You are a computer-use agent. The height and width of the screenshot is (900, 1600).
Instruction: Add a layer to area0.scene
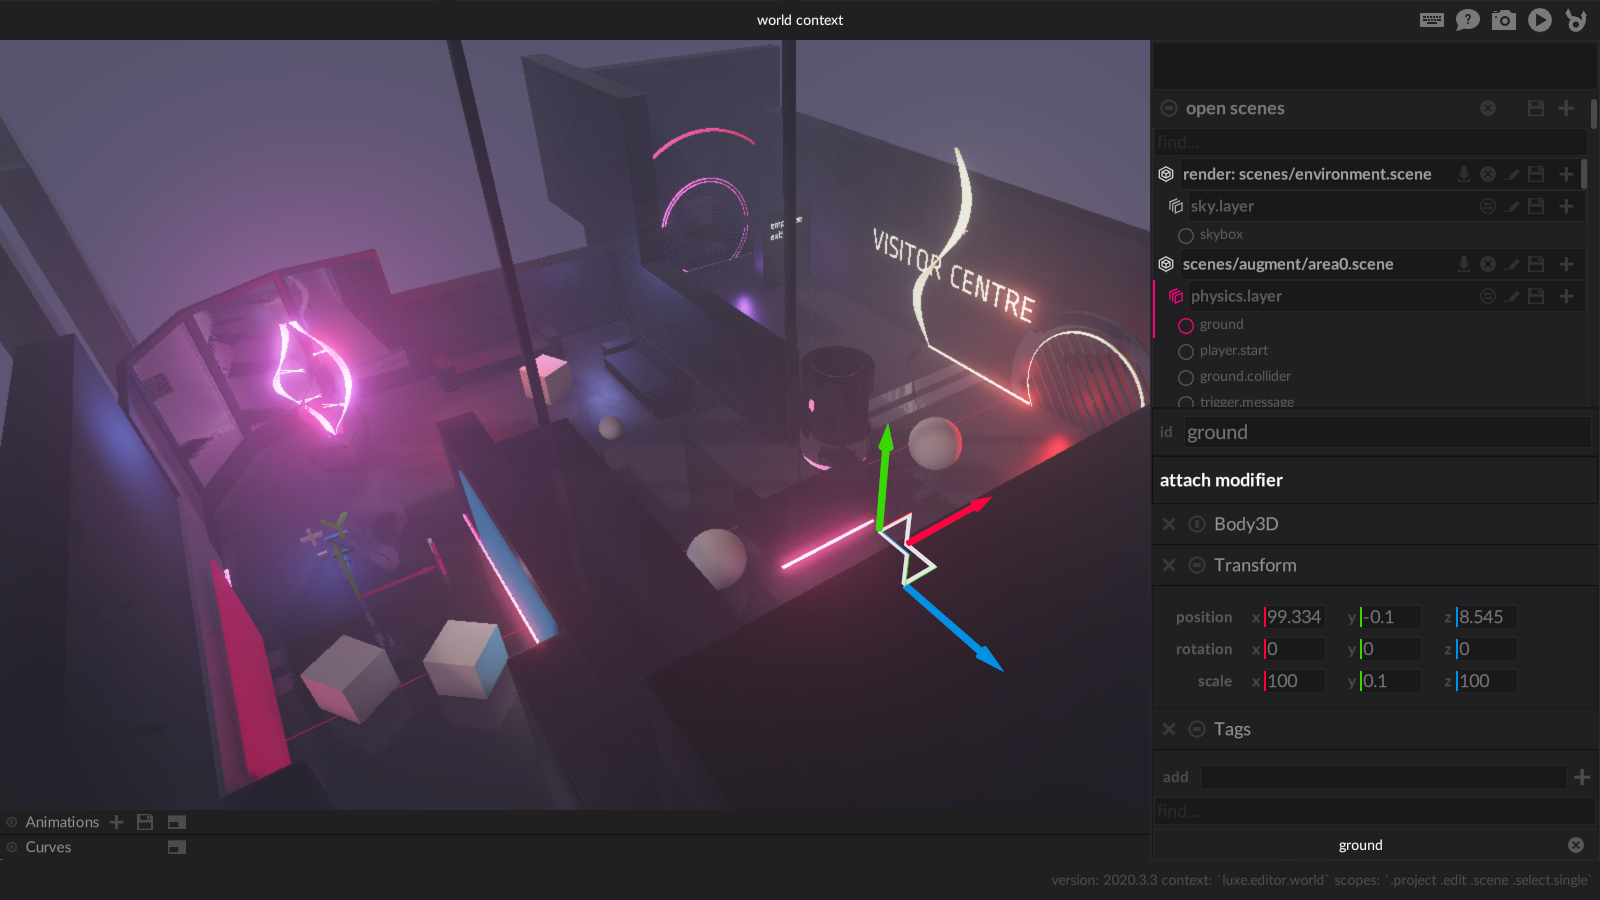coord(1566,264)
